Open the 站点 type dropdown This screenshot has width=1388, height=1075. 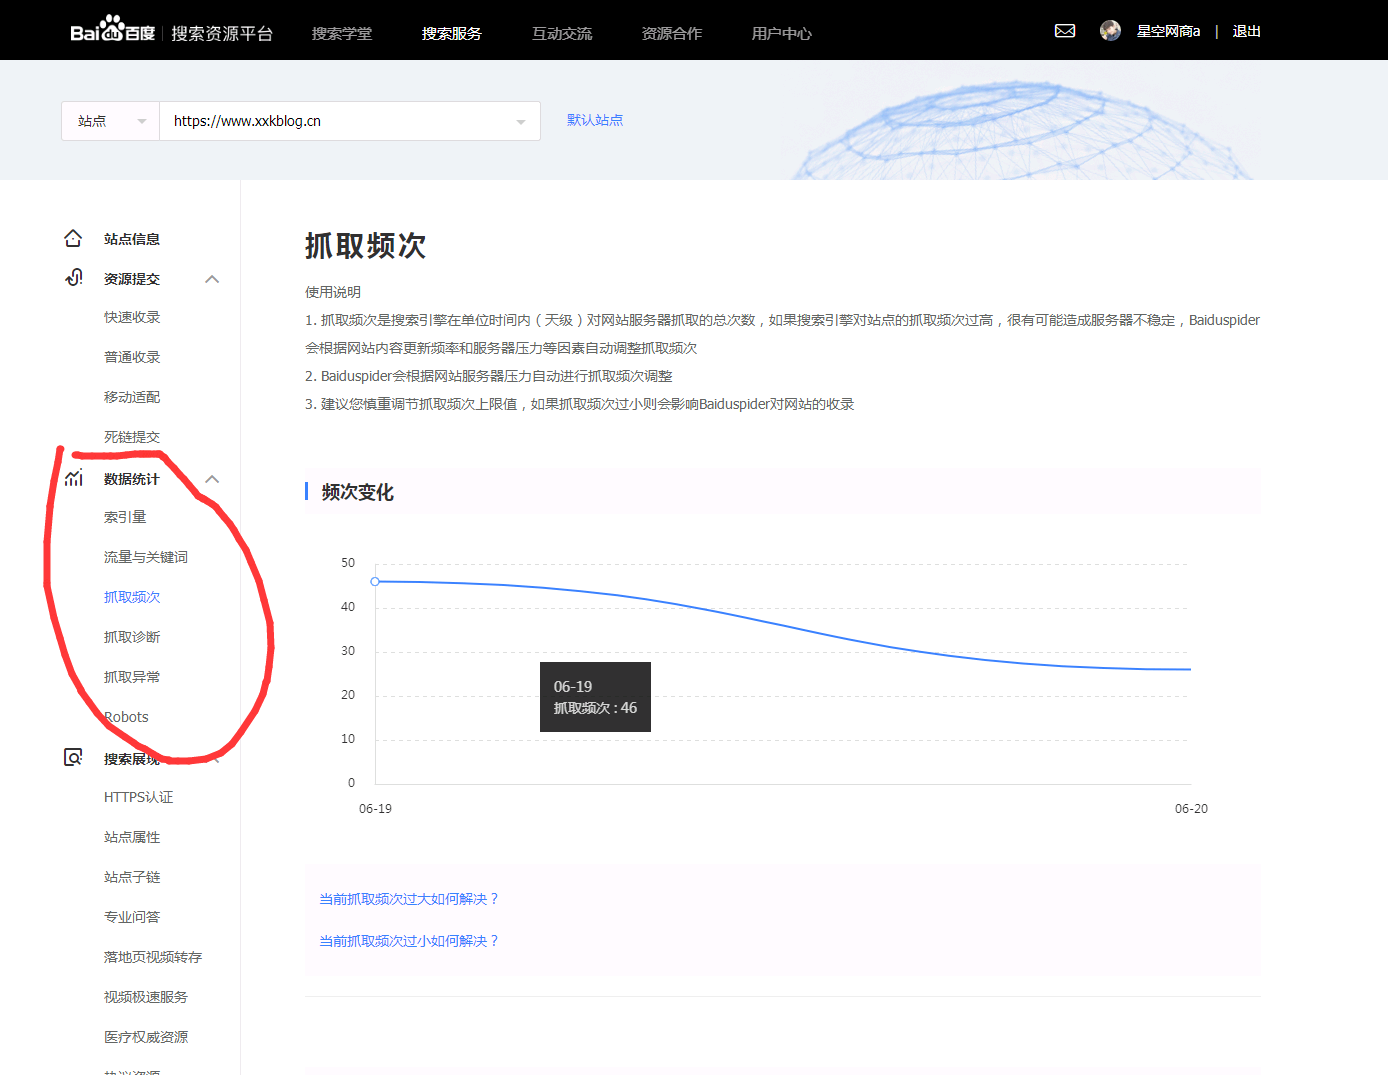111,121
